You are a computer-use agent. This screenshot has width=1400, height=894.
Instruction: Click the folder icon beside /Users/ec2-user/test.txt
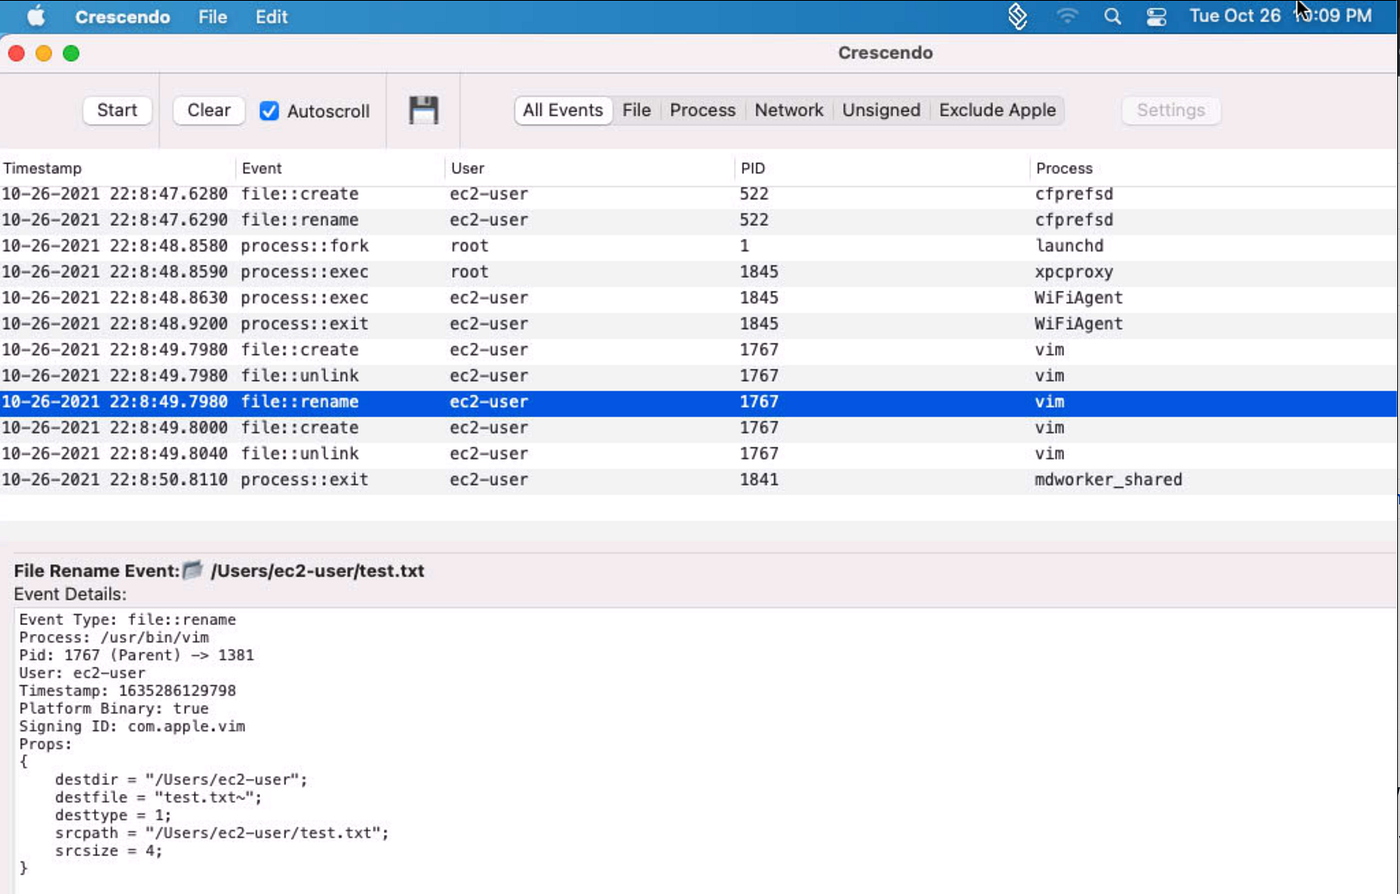click(x=193, y=570)
